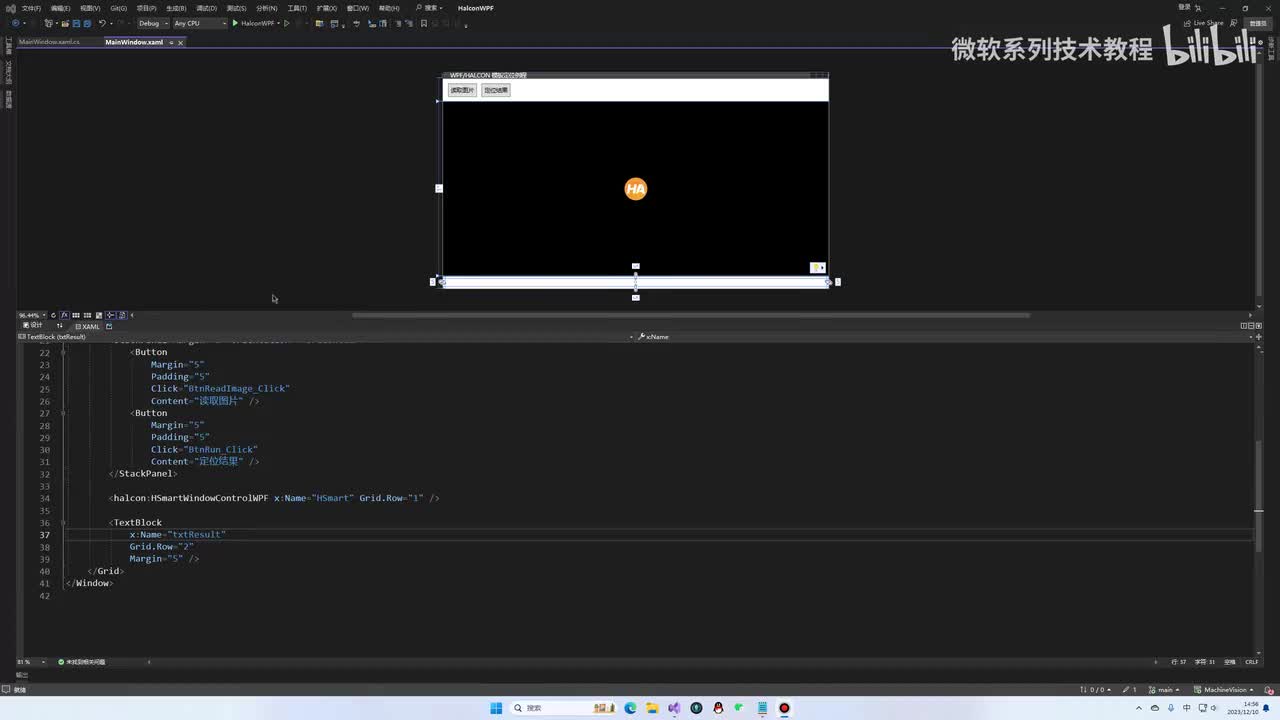Click the Open File folder toolbar icon

pos(65,23)
